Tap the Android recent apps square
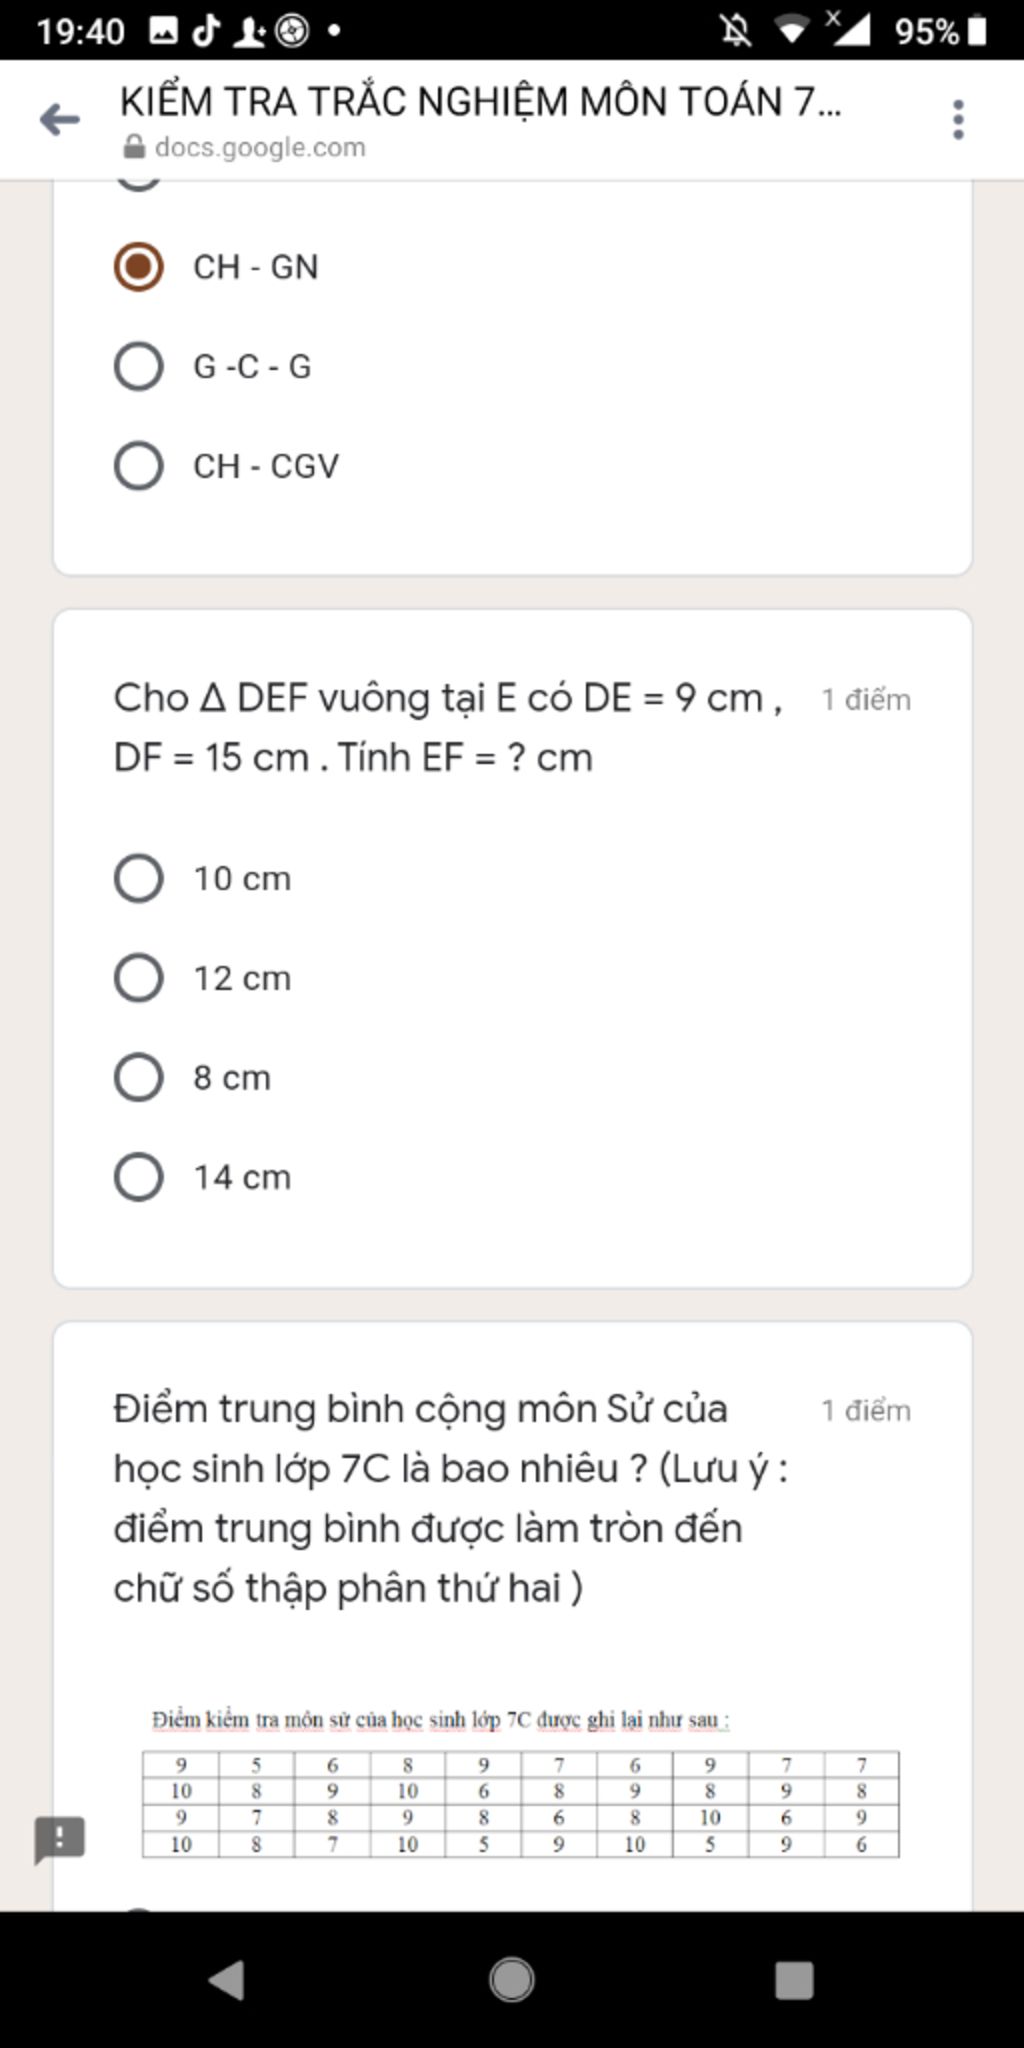The image size is (1024, 2048). point(794,1980)
